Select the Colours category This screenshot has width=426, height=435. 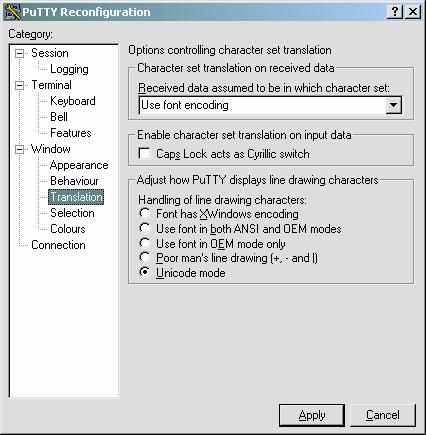(68, 229)
